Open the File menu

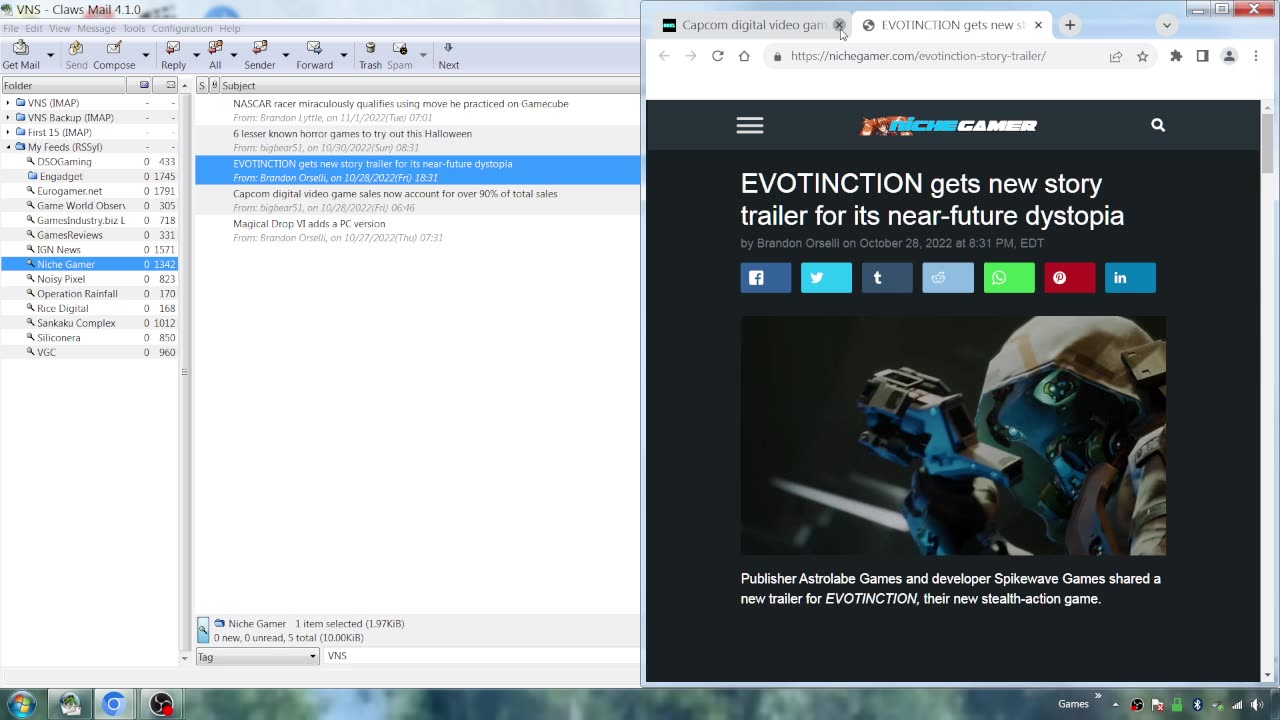[x=10, y=28]
